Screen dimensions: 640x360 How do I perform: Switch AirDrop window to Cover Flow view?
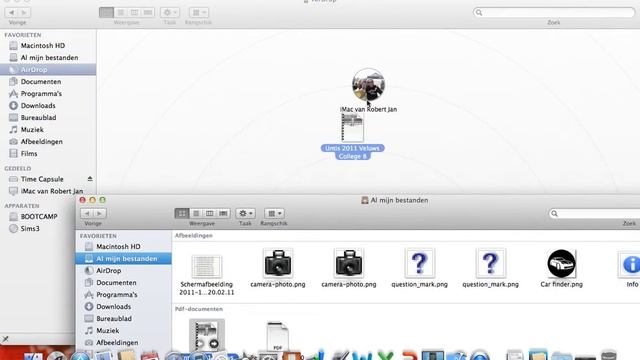click(148, 13)
